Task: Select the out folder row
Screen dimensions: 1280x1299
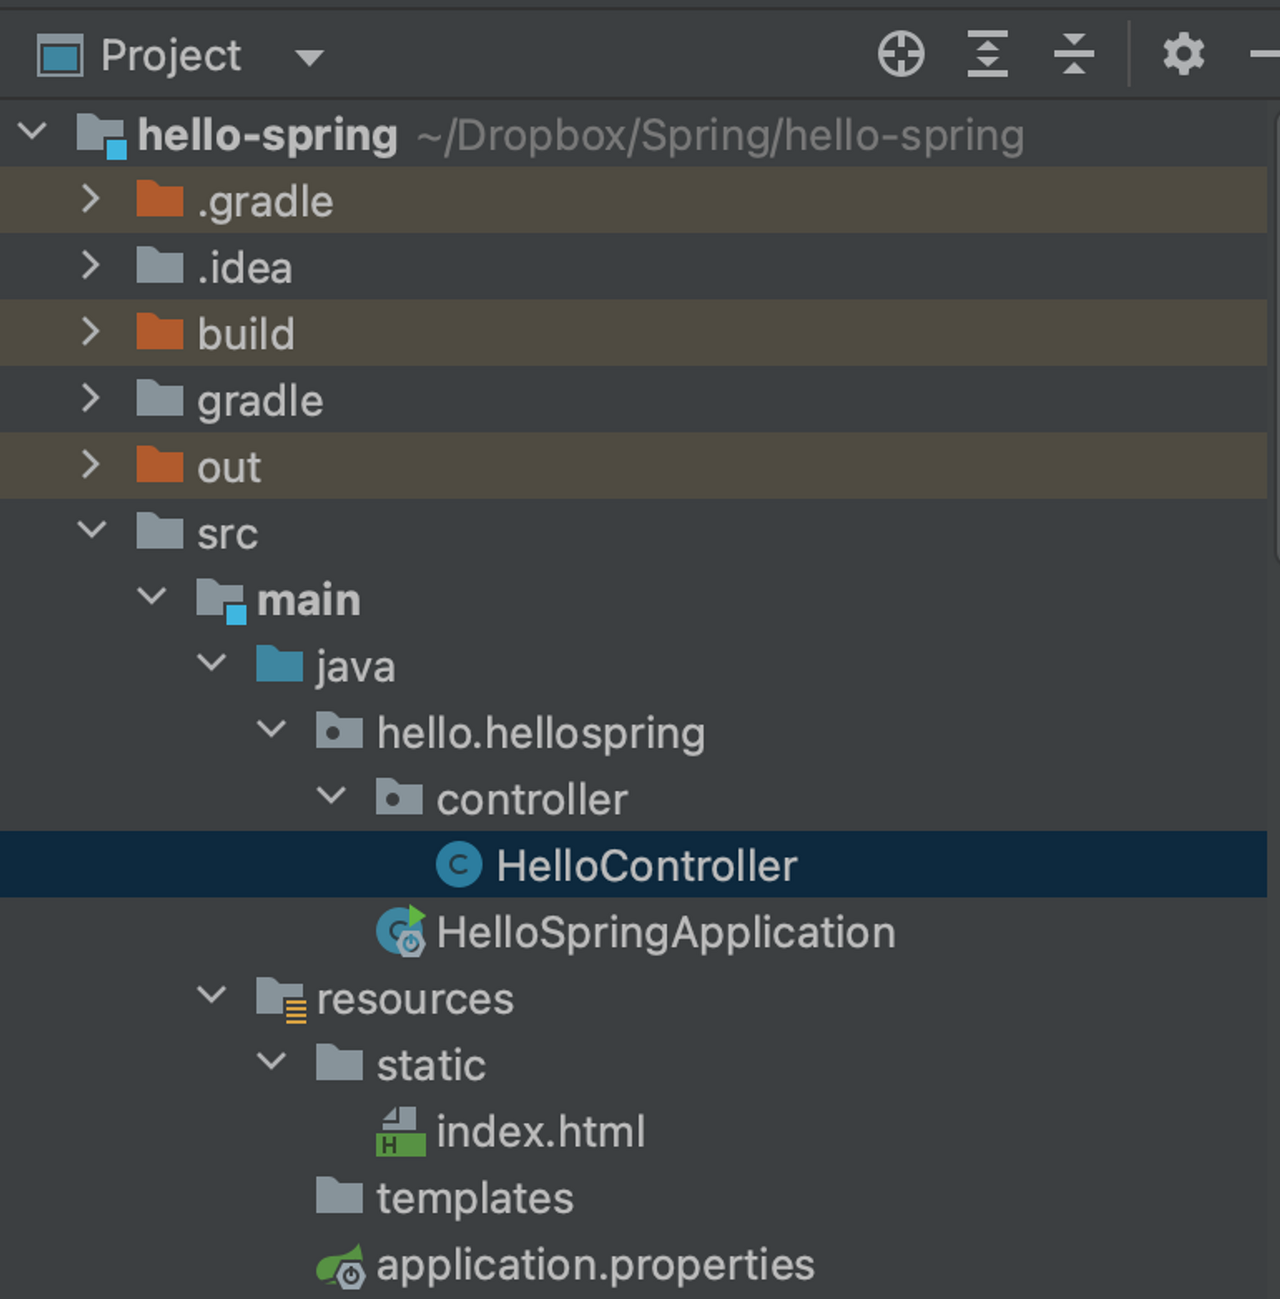Action: [x=634, y=466]
